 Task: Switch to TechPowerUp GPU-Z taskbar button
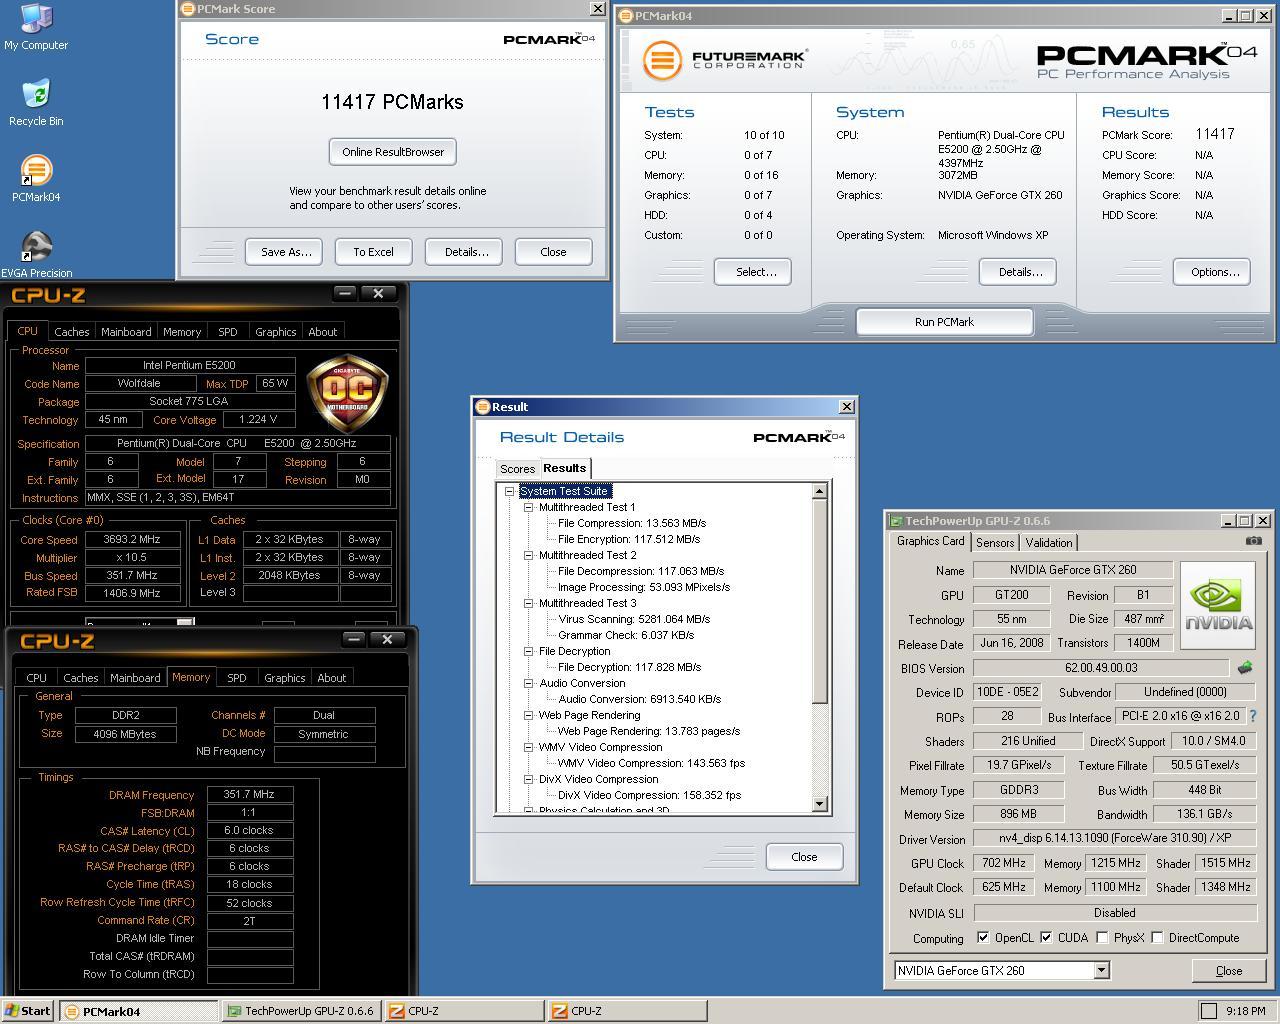[x=301, y=1011]
